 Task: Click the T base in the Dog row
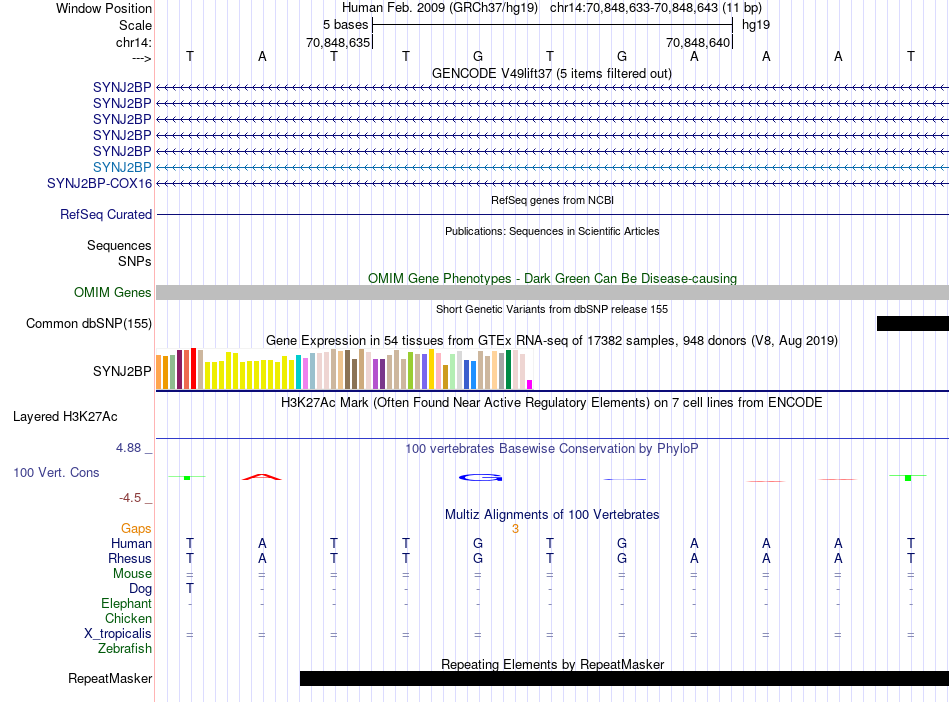click(x=190, y=588)
